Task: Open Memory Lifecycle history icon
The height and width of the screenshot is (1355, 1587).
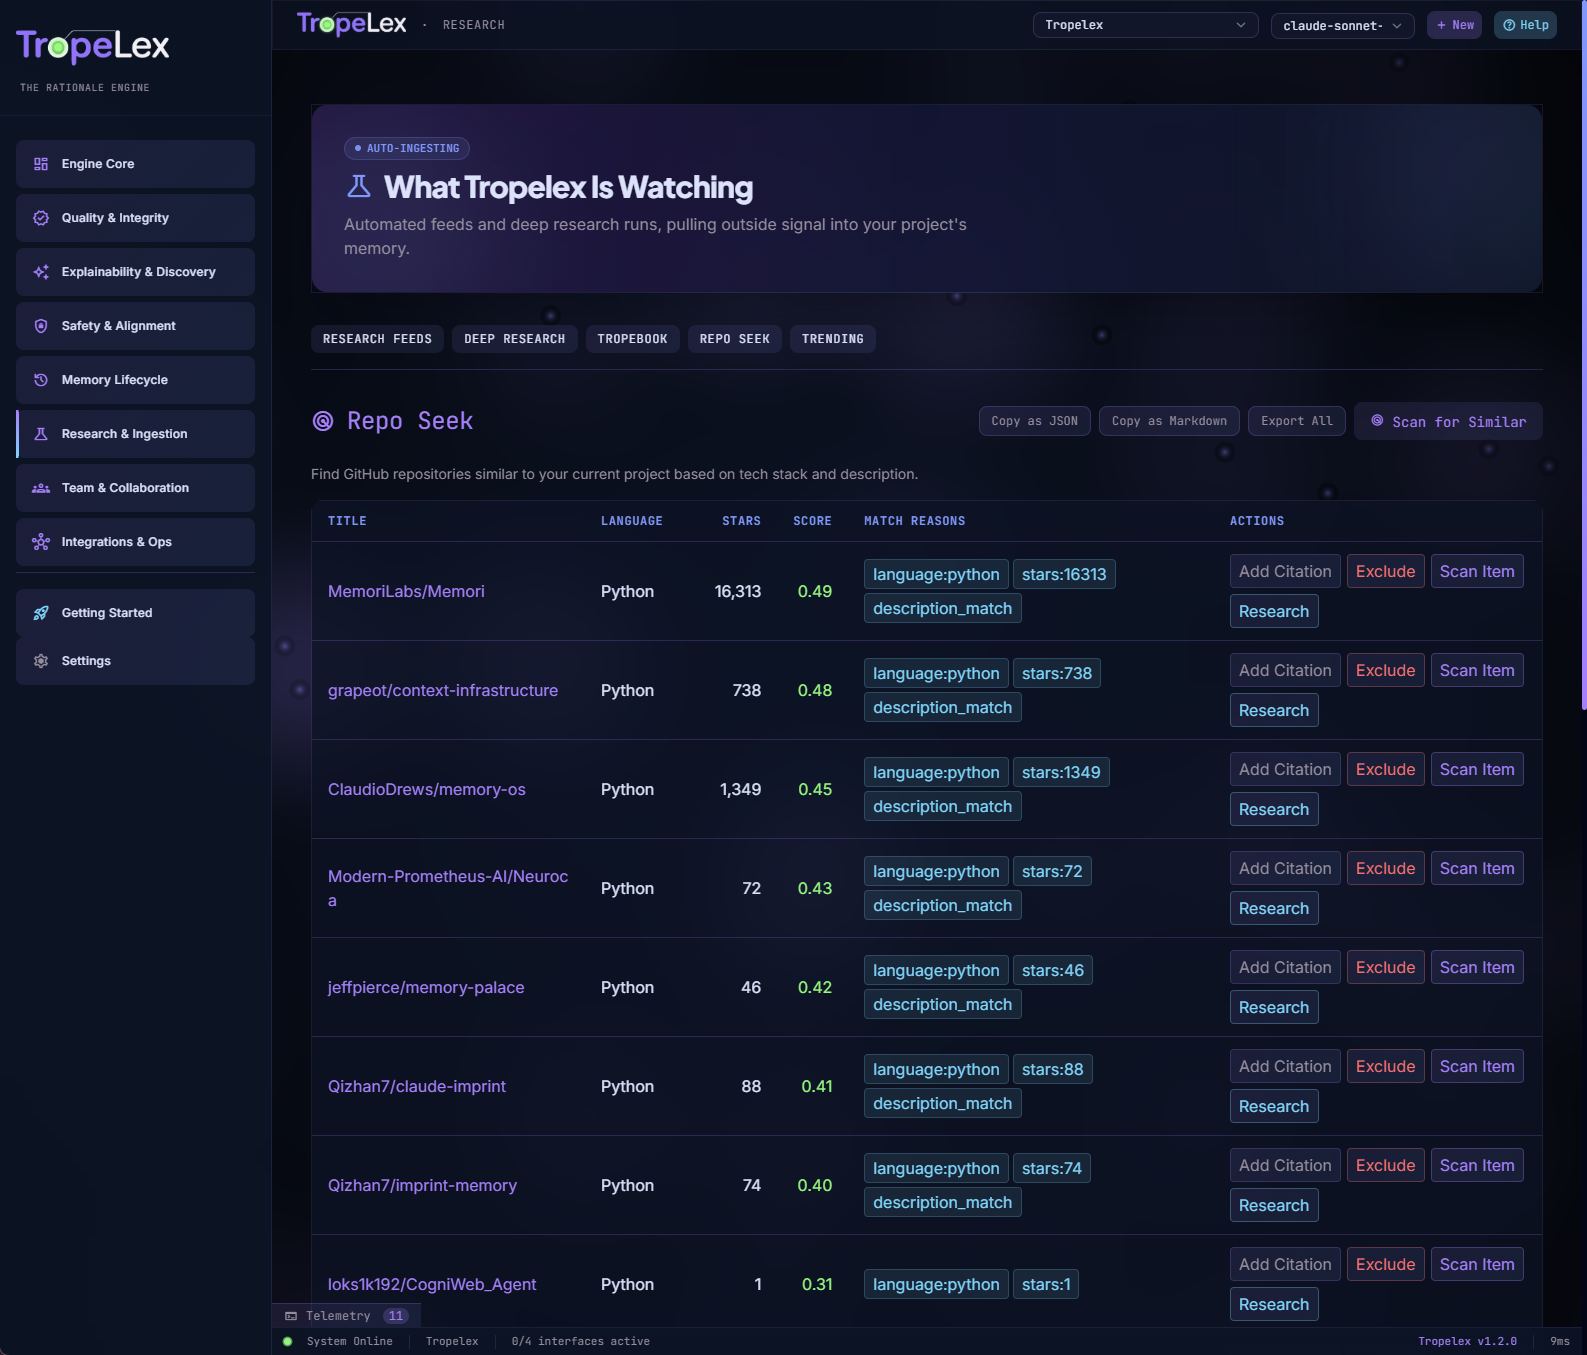Action: pos(41,380)
